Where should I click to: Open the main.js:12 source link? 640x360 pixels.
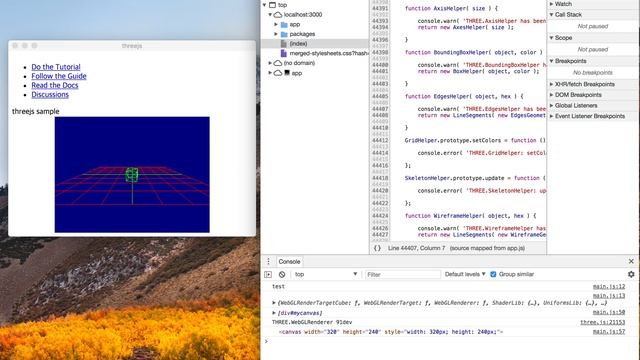[609, 287]
